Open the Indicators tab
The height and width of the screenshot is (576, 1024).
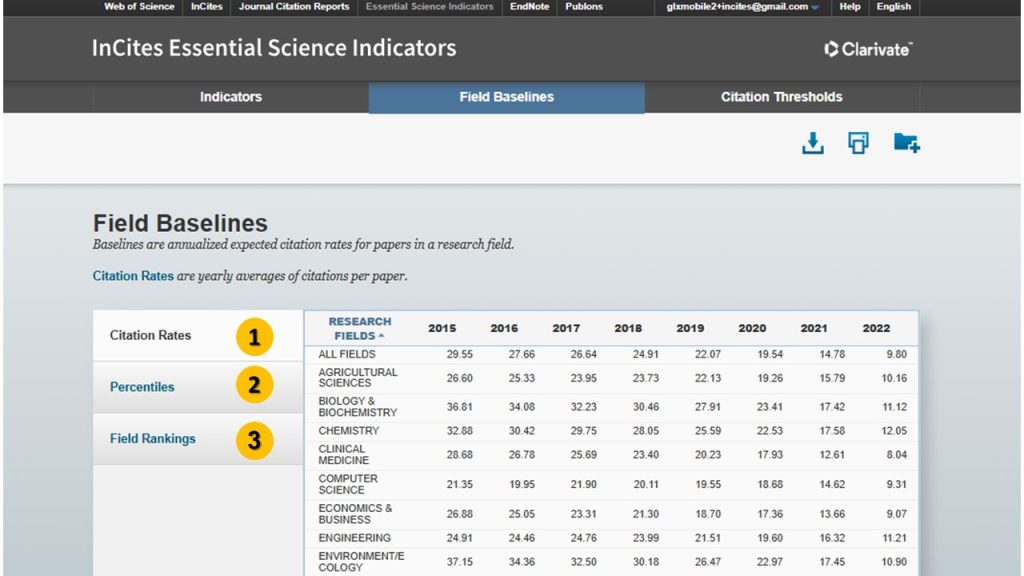231,97
